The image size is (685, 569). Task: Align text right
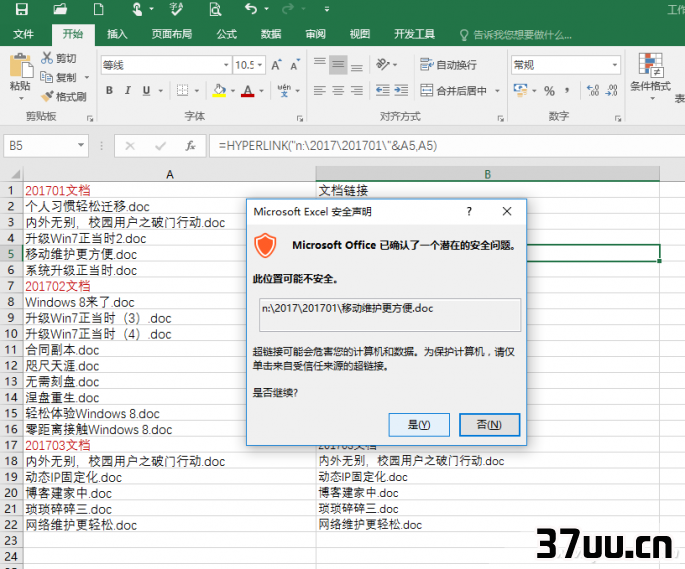tap(357, 90)
